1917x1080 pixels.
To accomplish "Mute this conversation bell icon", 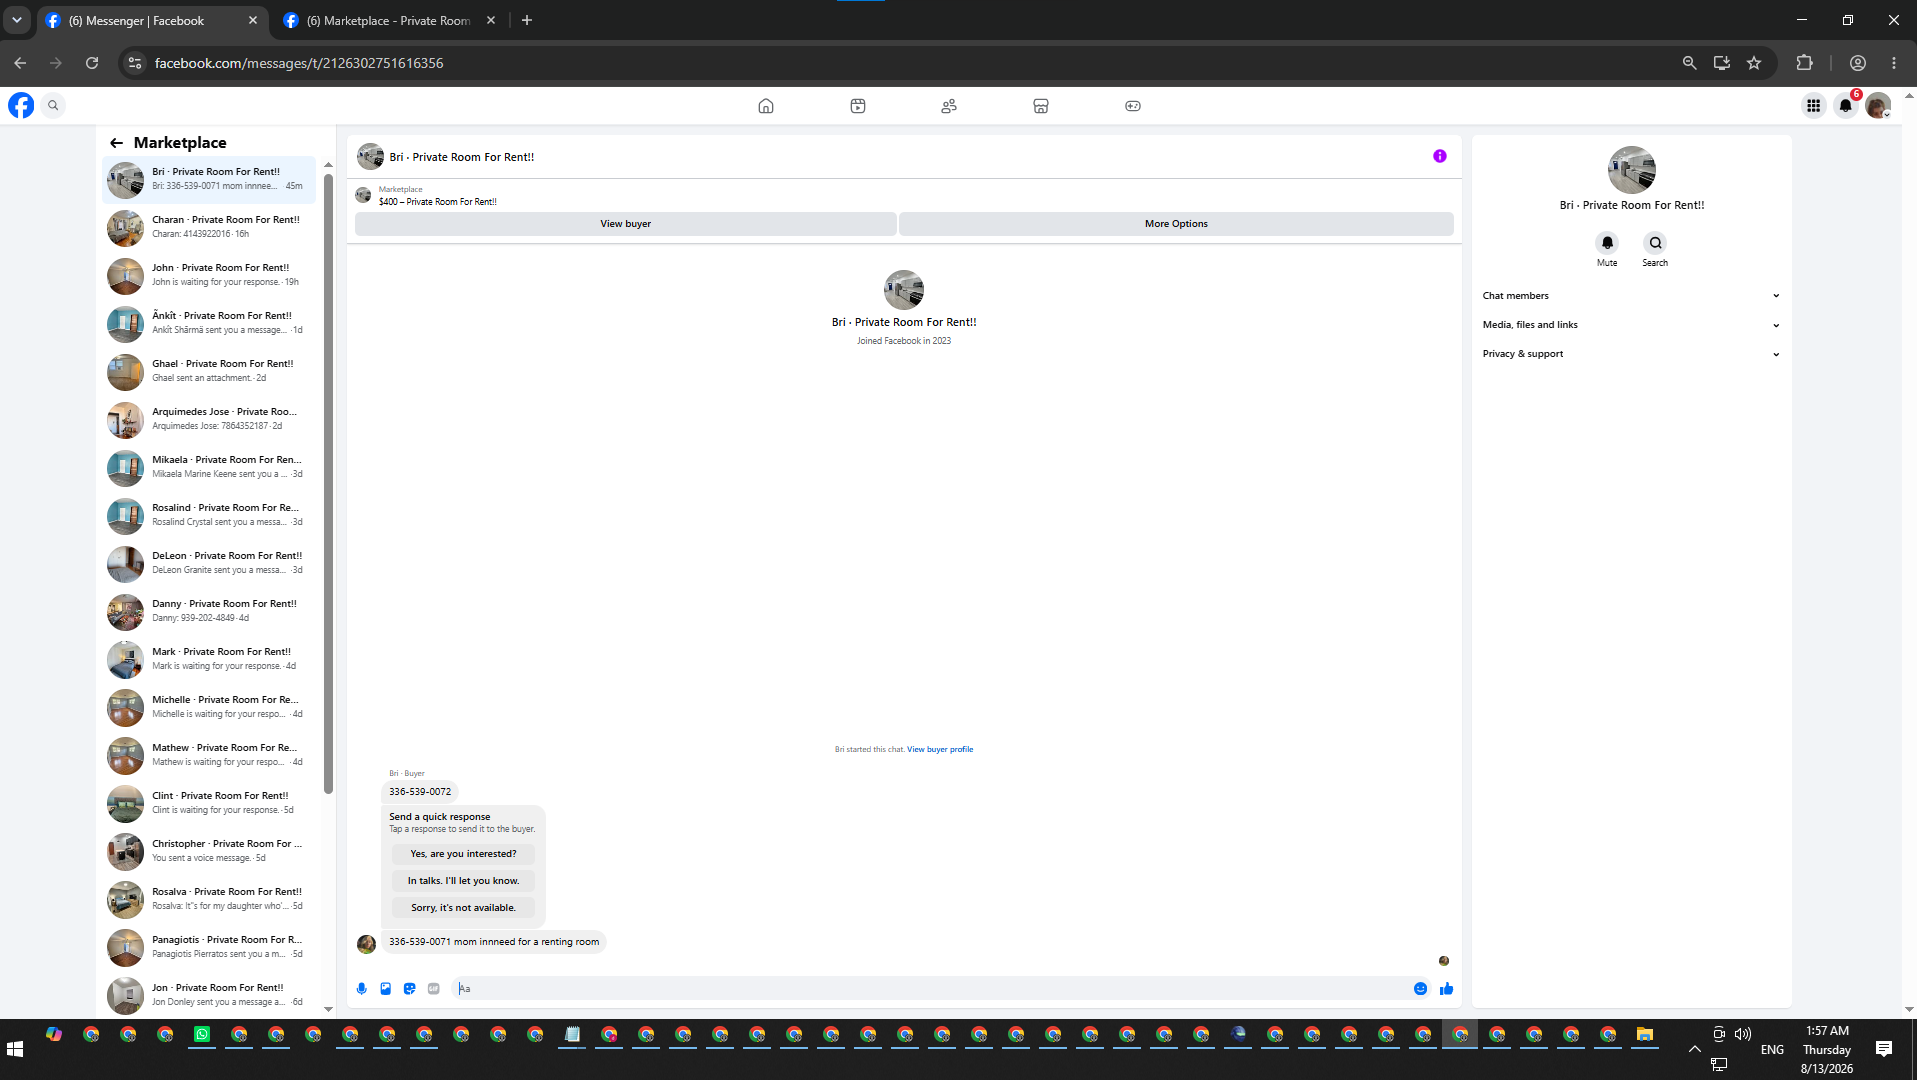I will click(1607, 243).
